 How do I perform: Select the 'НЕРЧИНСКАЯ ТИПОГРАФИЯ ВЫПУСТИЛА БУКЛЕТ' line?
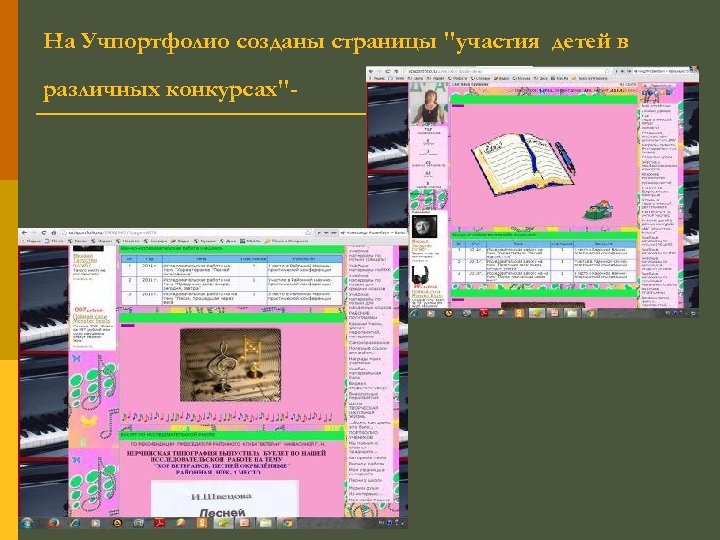[226, 453]
